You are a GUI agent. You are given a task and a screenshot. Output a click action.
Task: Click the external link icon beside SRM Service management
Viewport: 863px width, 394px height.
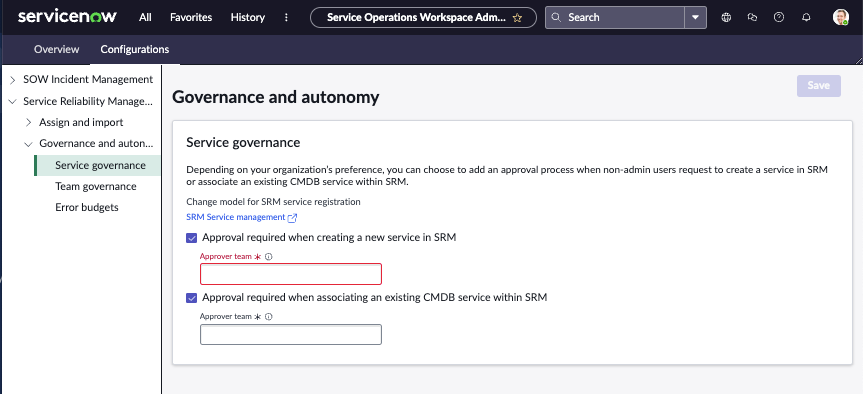(x=292, y=218)
